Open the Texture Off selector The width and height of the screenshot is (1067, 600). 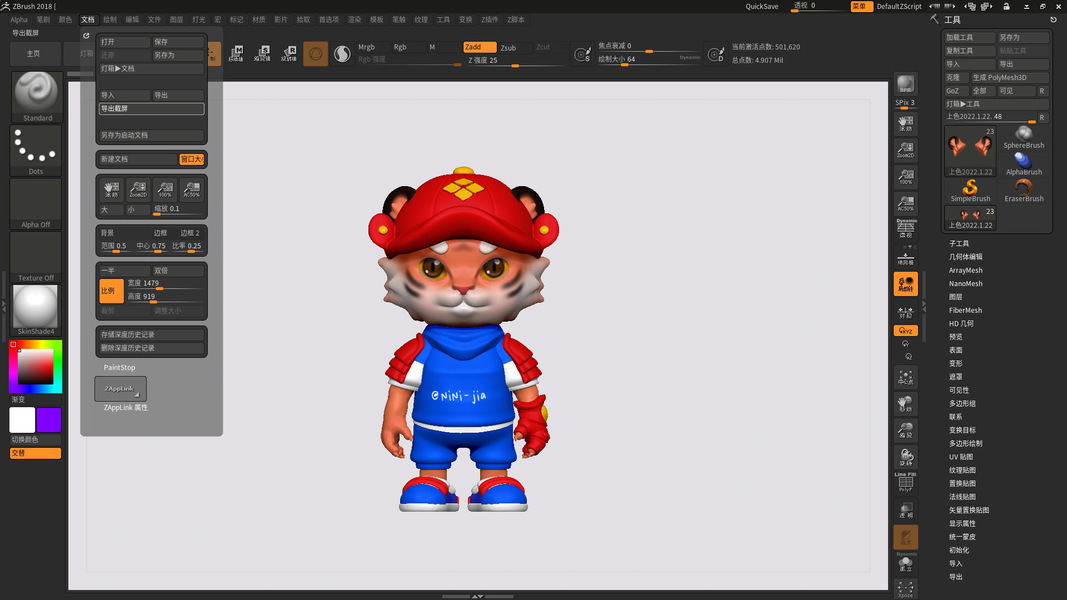pos(36,256)
